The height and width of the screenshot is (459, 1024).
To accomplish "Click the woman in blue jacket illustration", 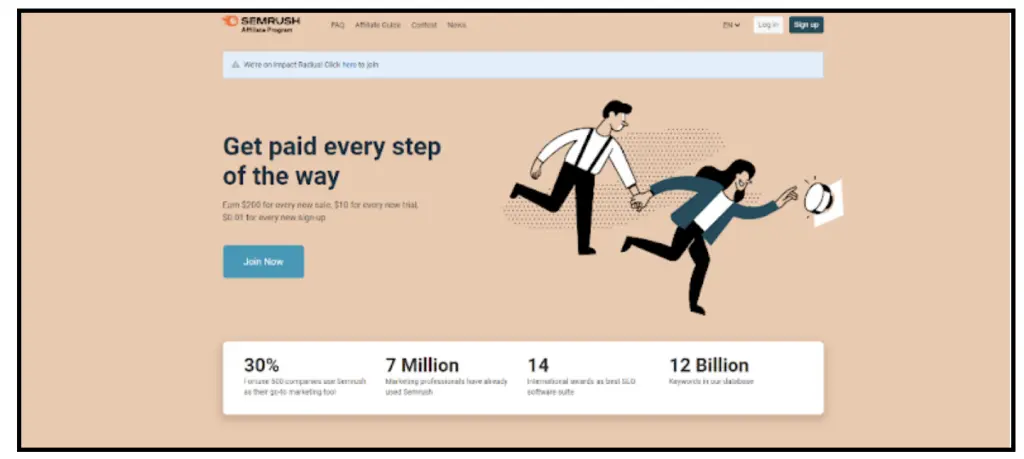I will click(709, 234).
